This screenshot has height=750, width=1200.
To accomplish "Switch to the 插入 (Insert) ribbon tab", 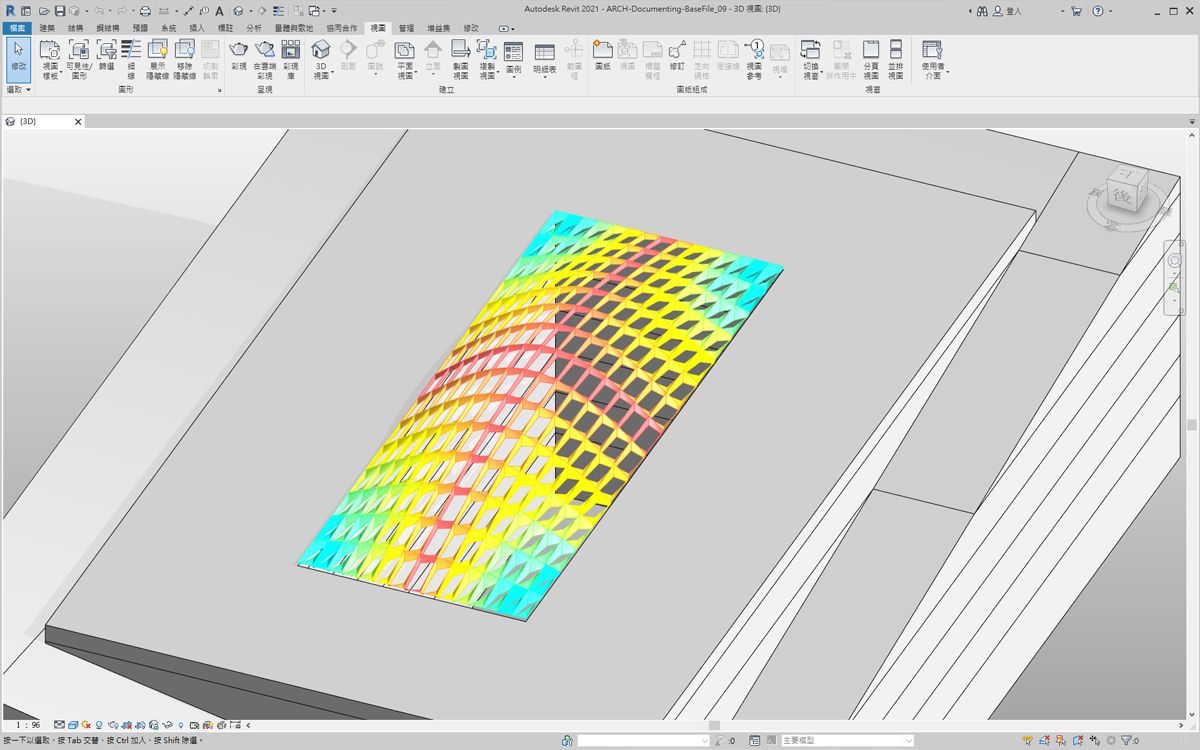I will (197, 28).
